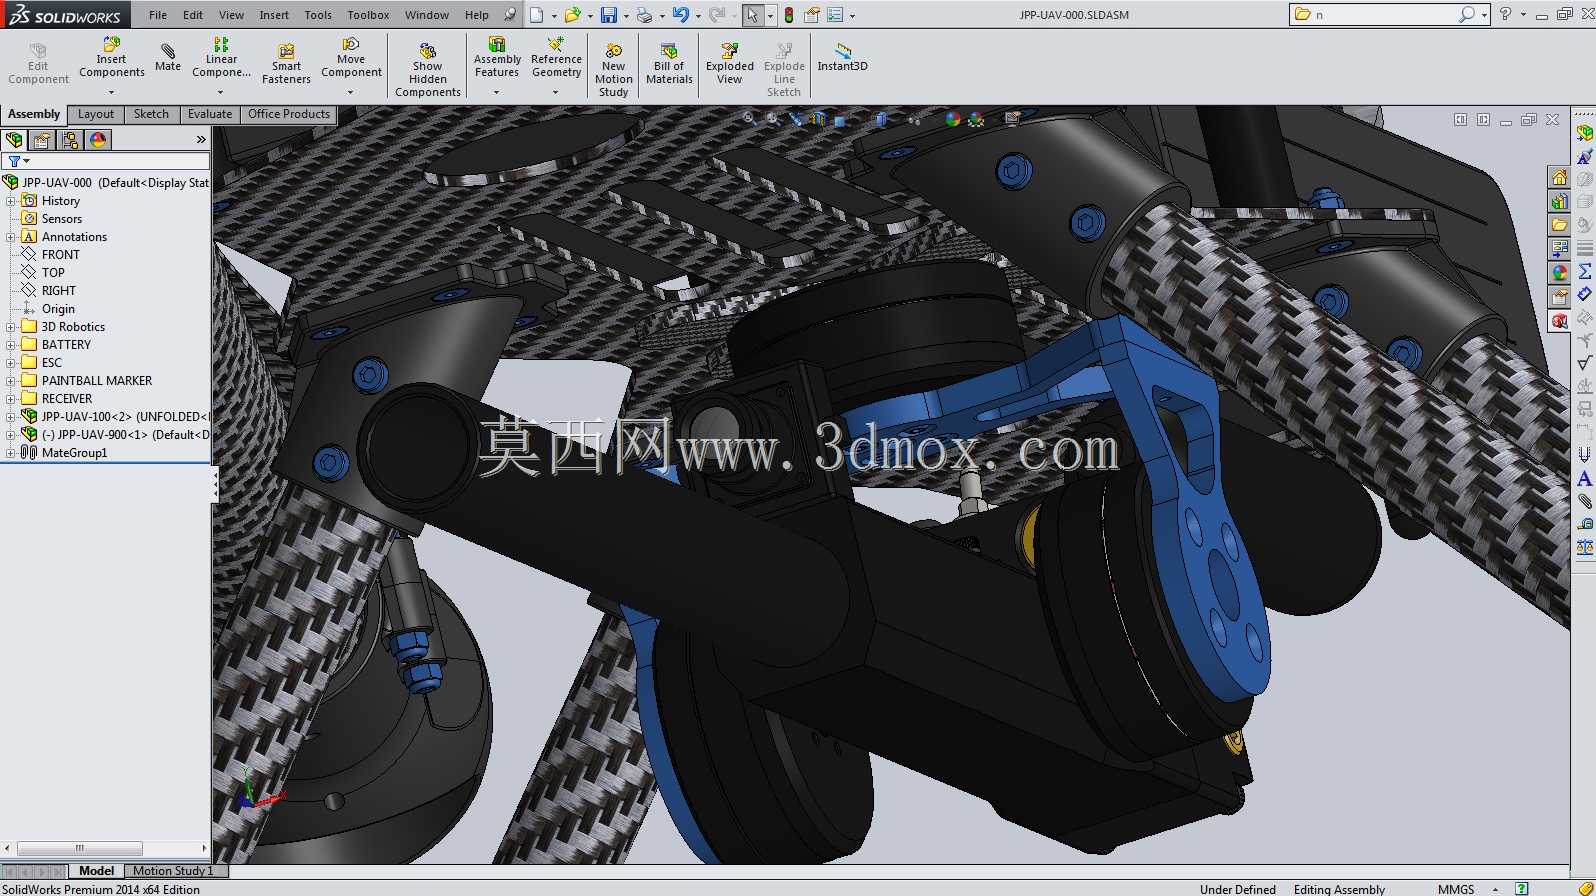Switch to the Evaluate tab
Image resolution: width=1596 pixels, height=896 pixels.
(x=210, y=114)
